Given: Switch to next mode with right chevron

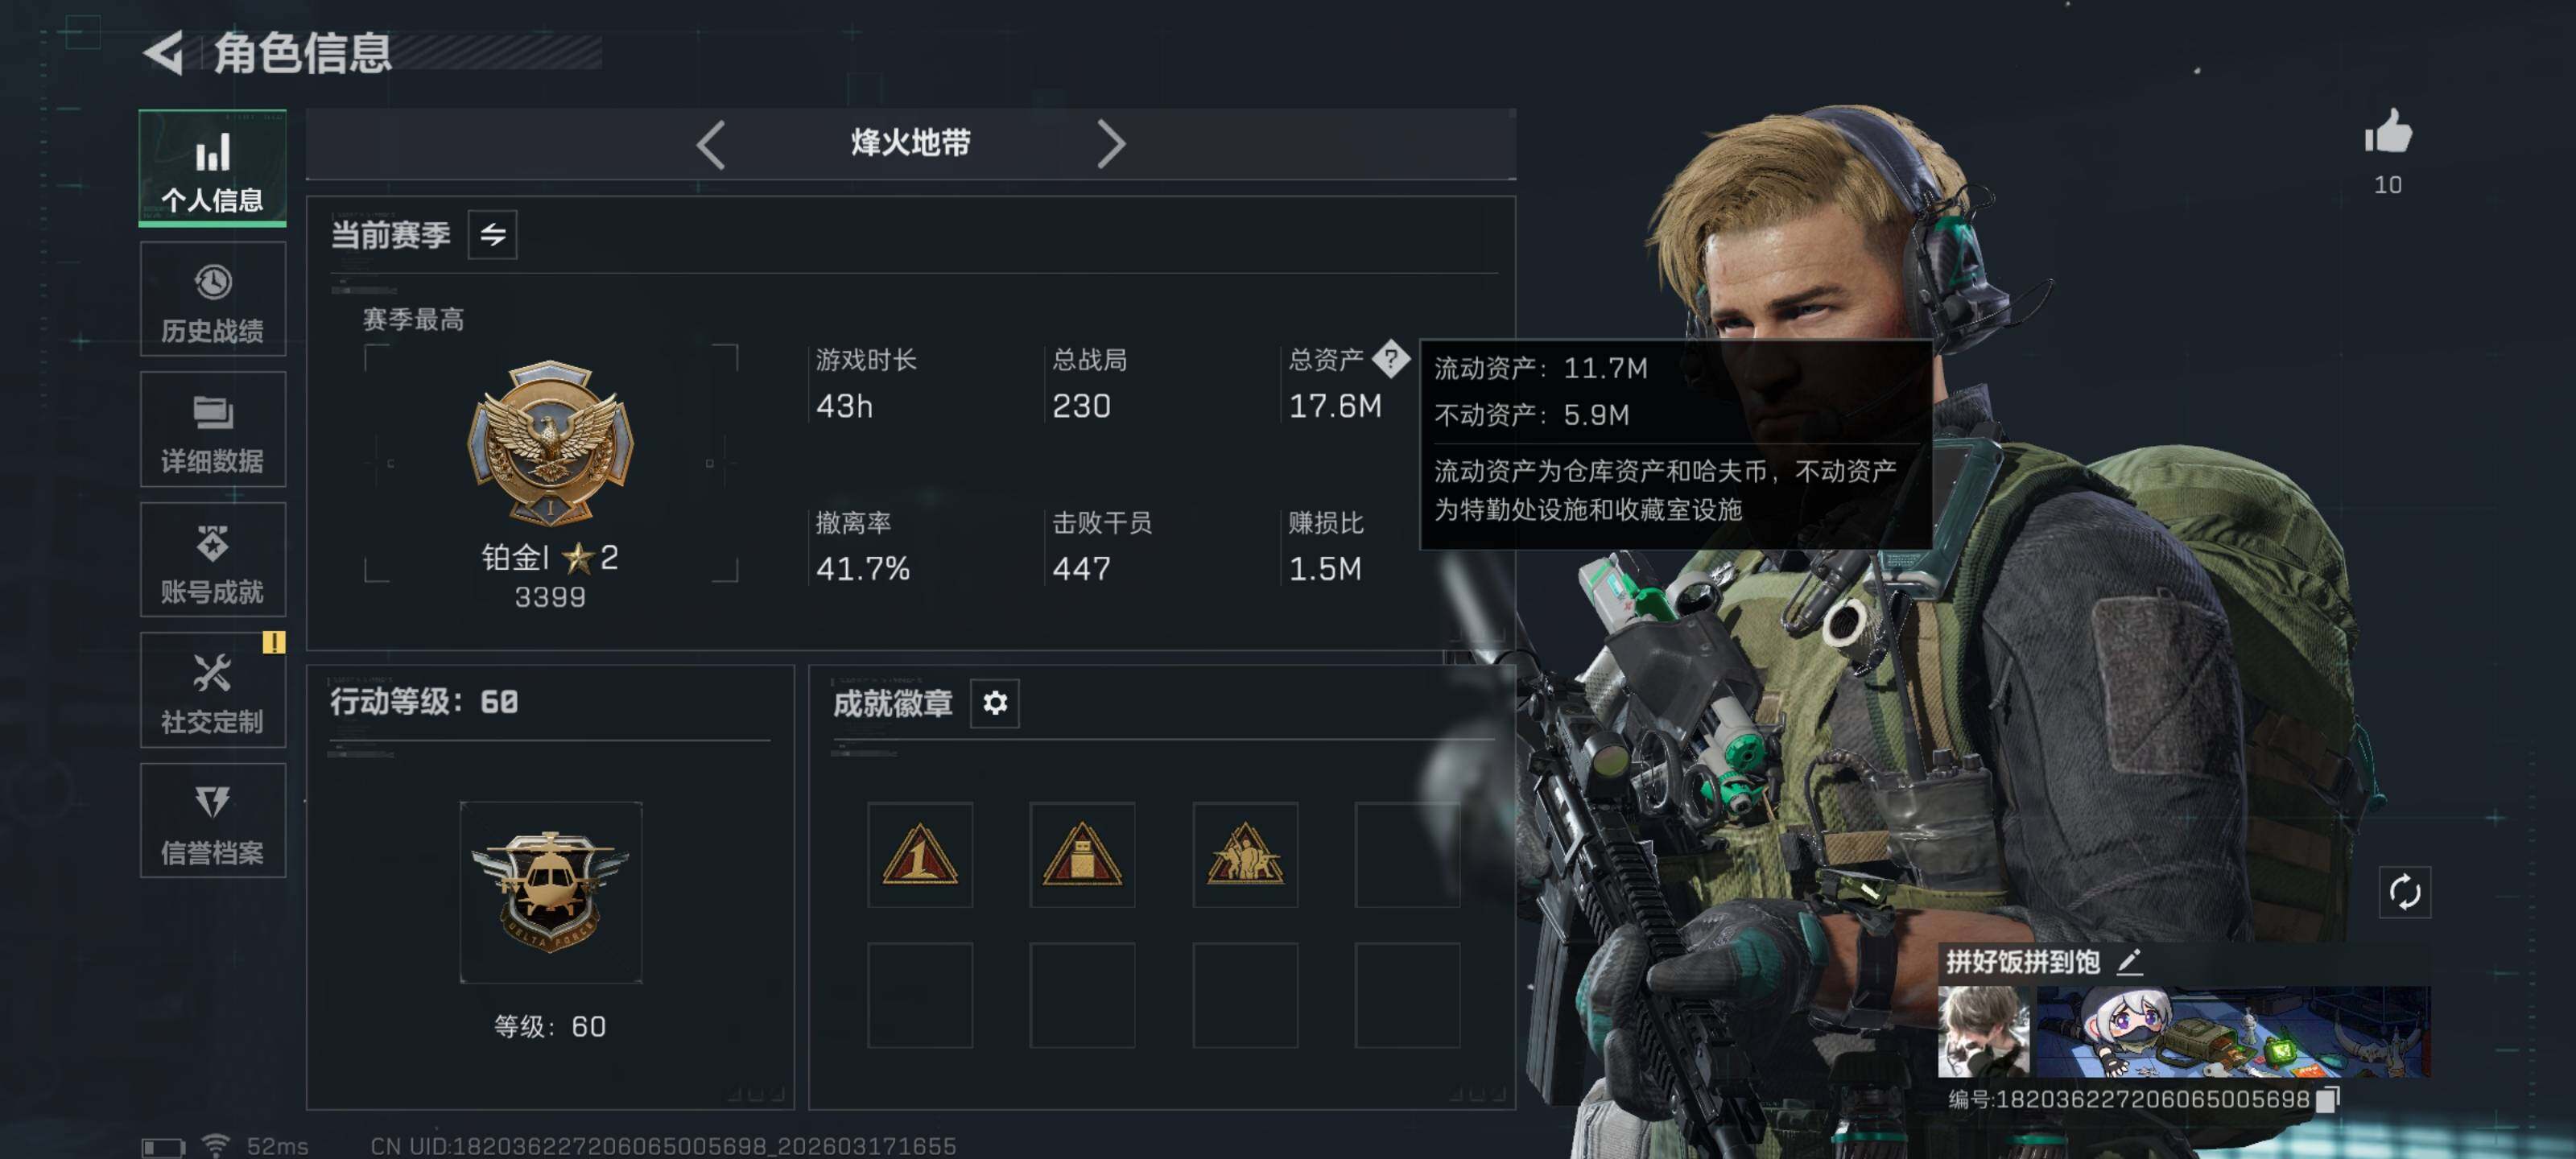Looking at the screenshot, I should 1110,144.
